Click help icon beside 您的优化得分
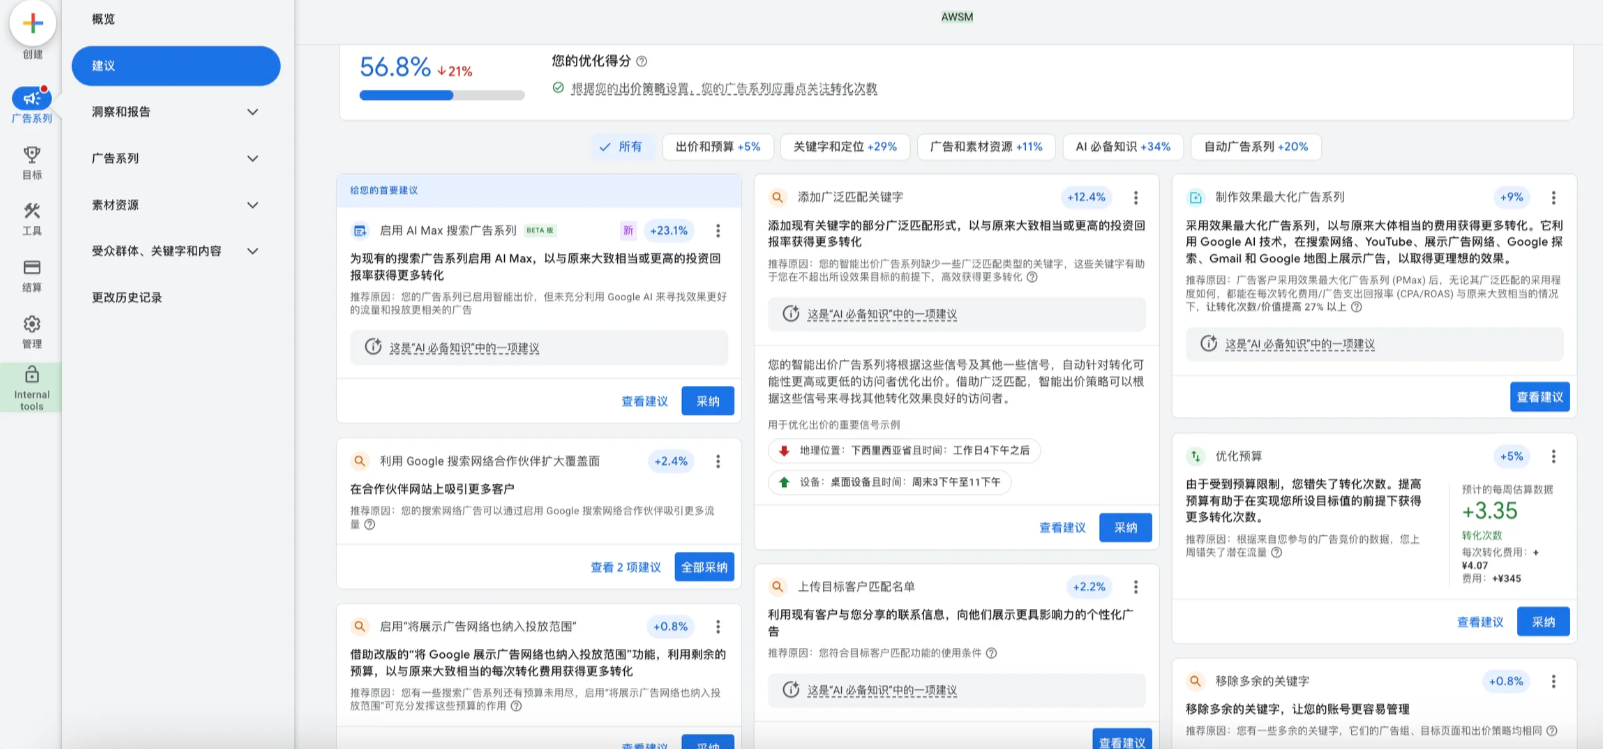Image resolution: width=1603 pixels, height=749 pixels. click(642, 61)
